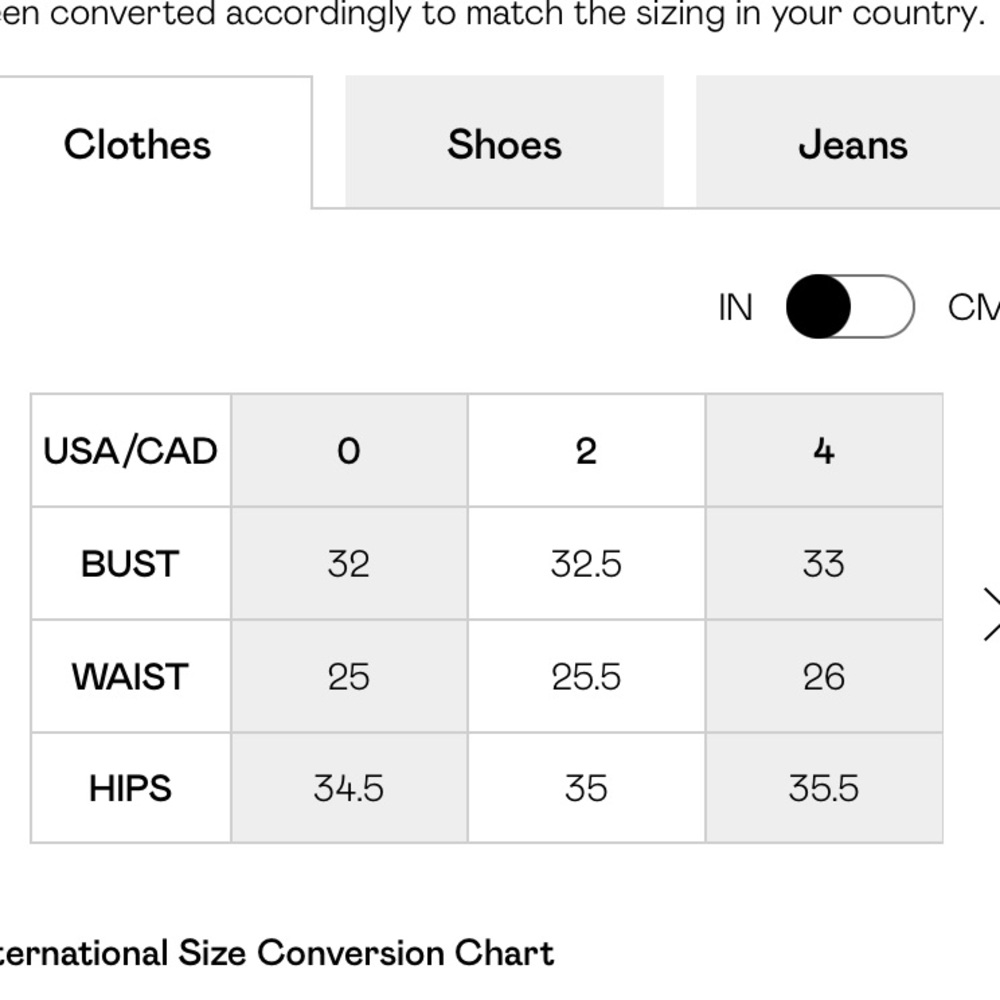Select size 4 column header
The height and width of the screenshot is (1000, 1000).
pyautogui.click(x=824, y=451)
